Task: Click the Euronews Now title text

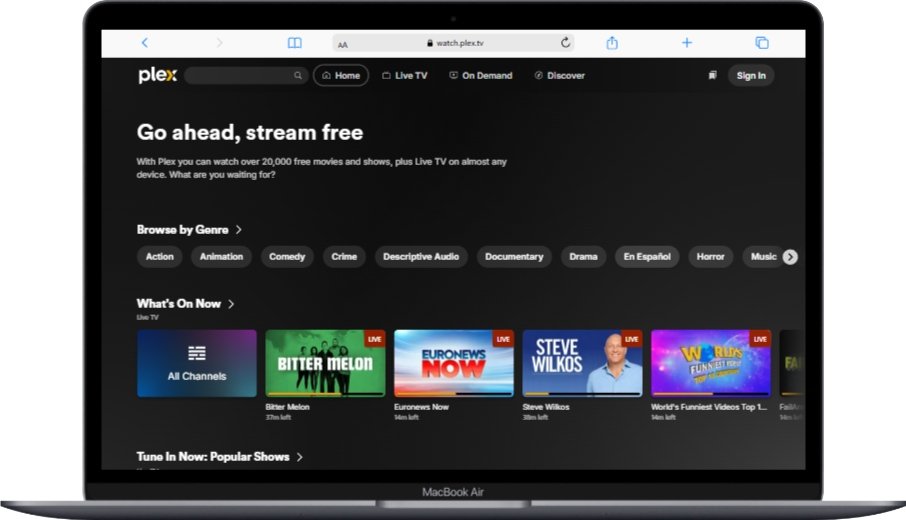Action: click(x=421, y=407)
